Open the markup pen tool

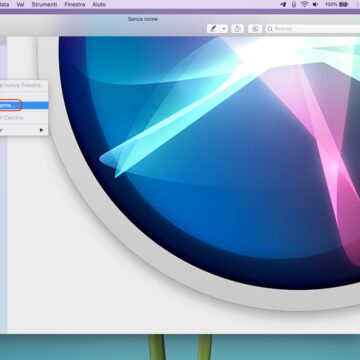pos(213,29)
